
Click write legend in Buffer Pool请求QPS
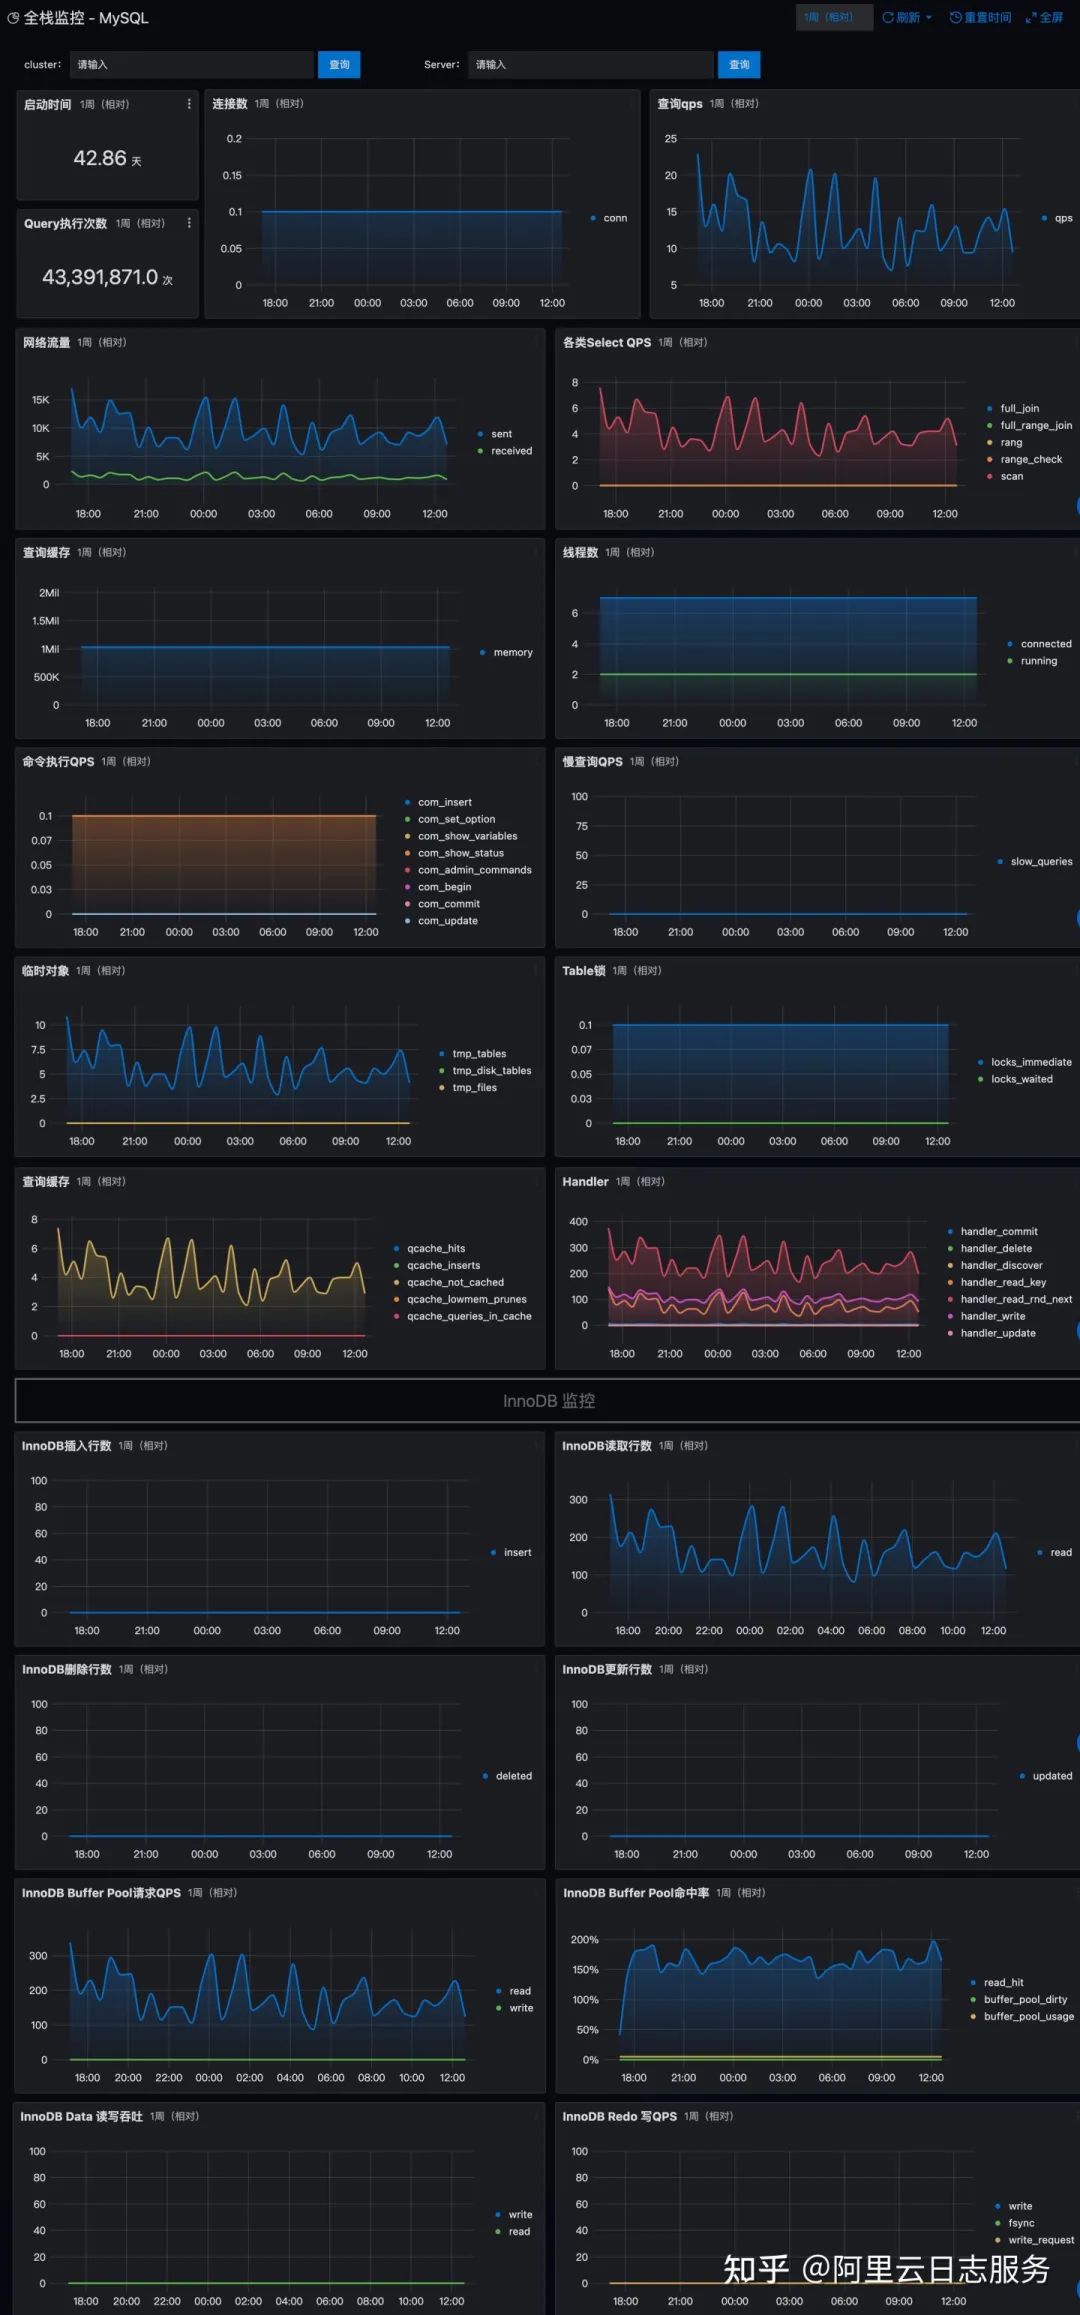tap(515, 2008)
